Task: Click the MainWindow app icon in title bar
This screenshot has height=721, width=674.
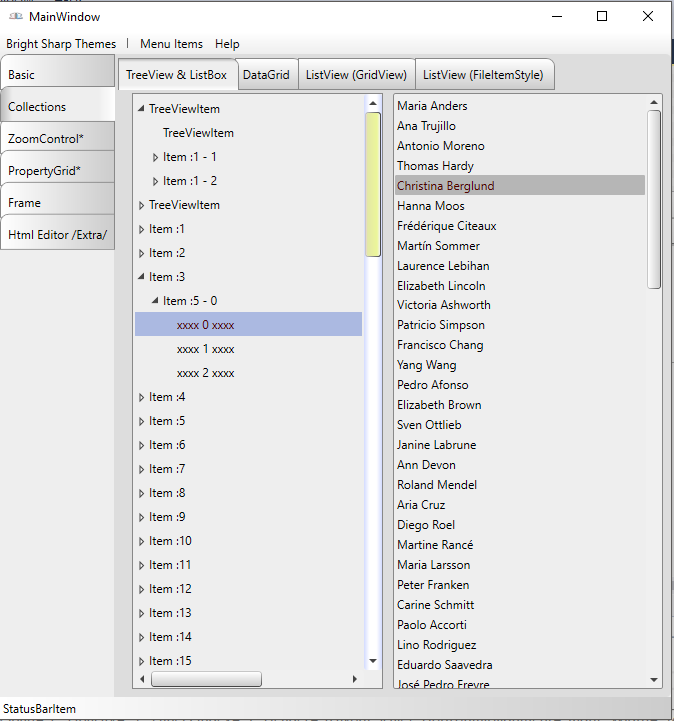Action: pos(15,16)
